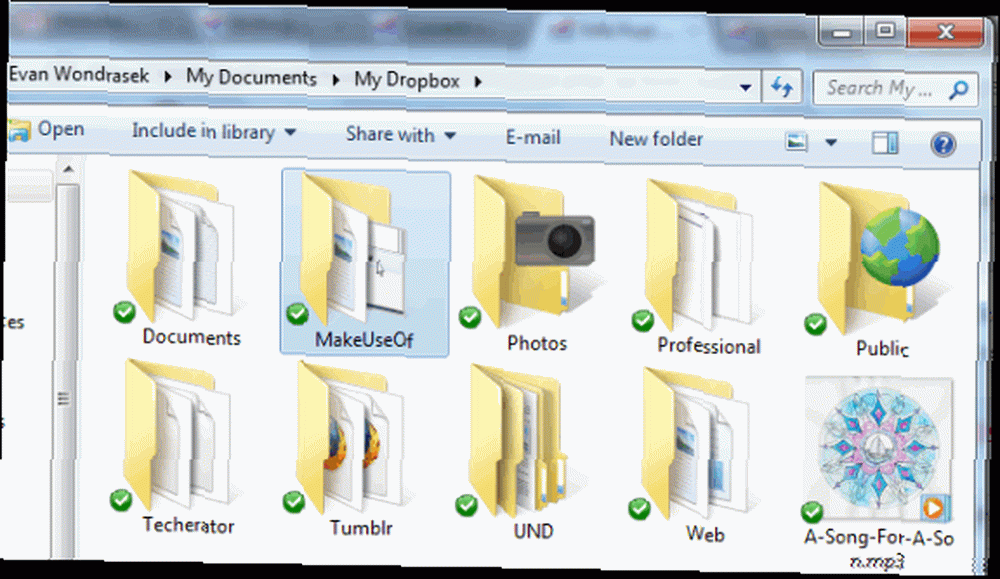This screenshot has width=1000, height=579.
Task: Click the navigation pane scroll up arrow
Action: tap(68, 170)
